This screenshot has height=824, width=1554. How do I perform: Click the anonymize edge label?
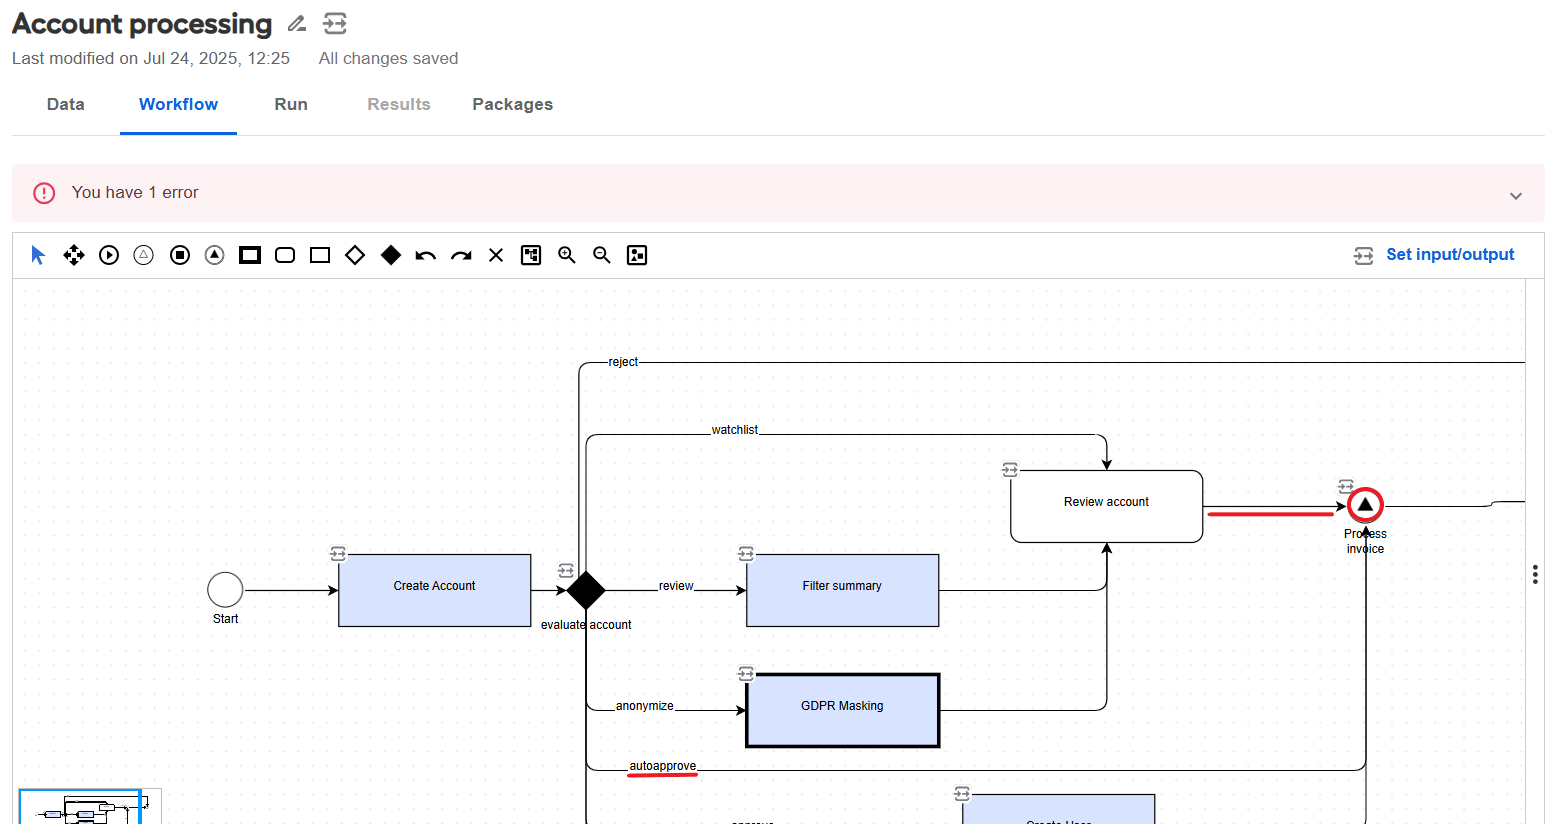pyautogui.click(x=645, y=706)
